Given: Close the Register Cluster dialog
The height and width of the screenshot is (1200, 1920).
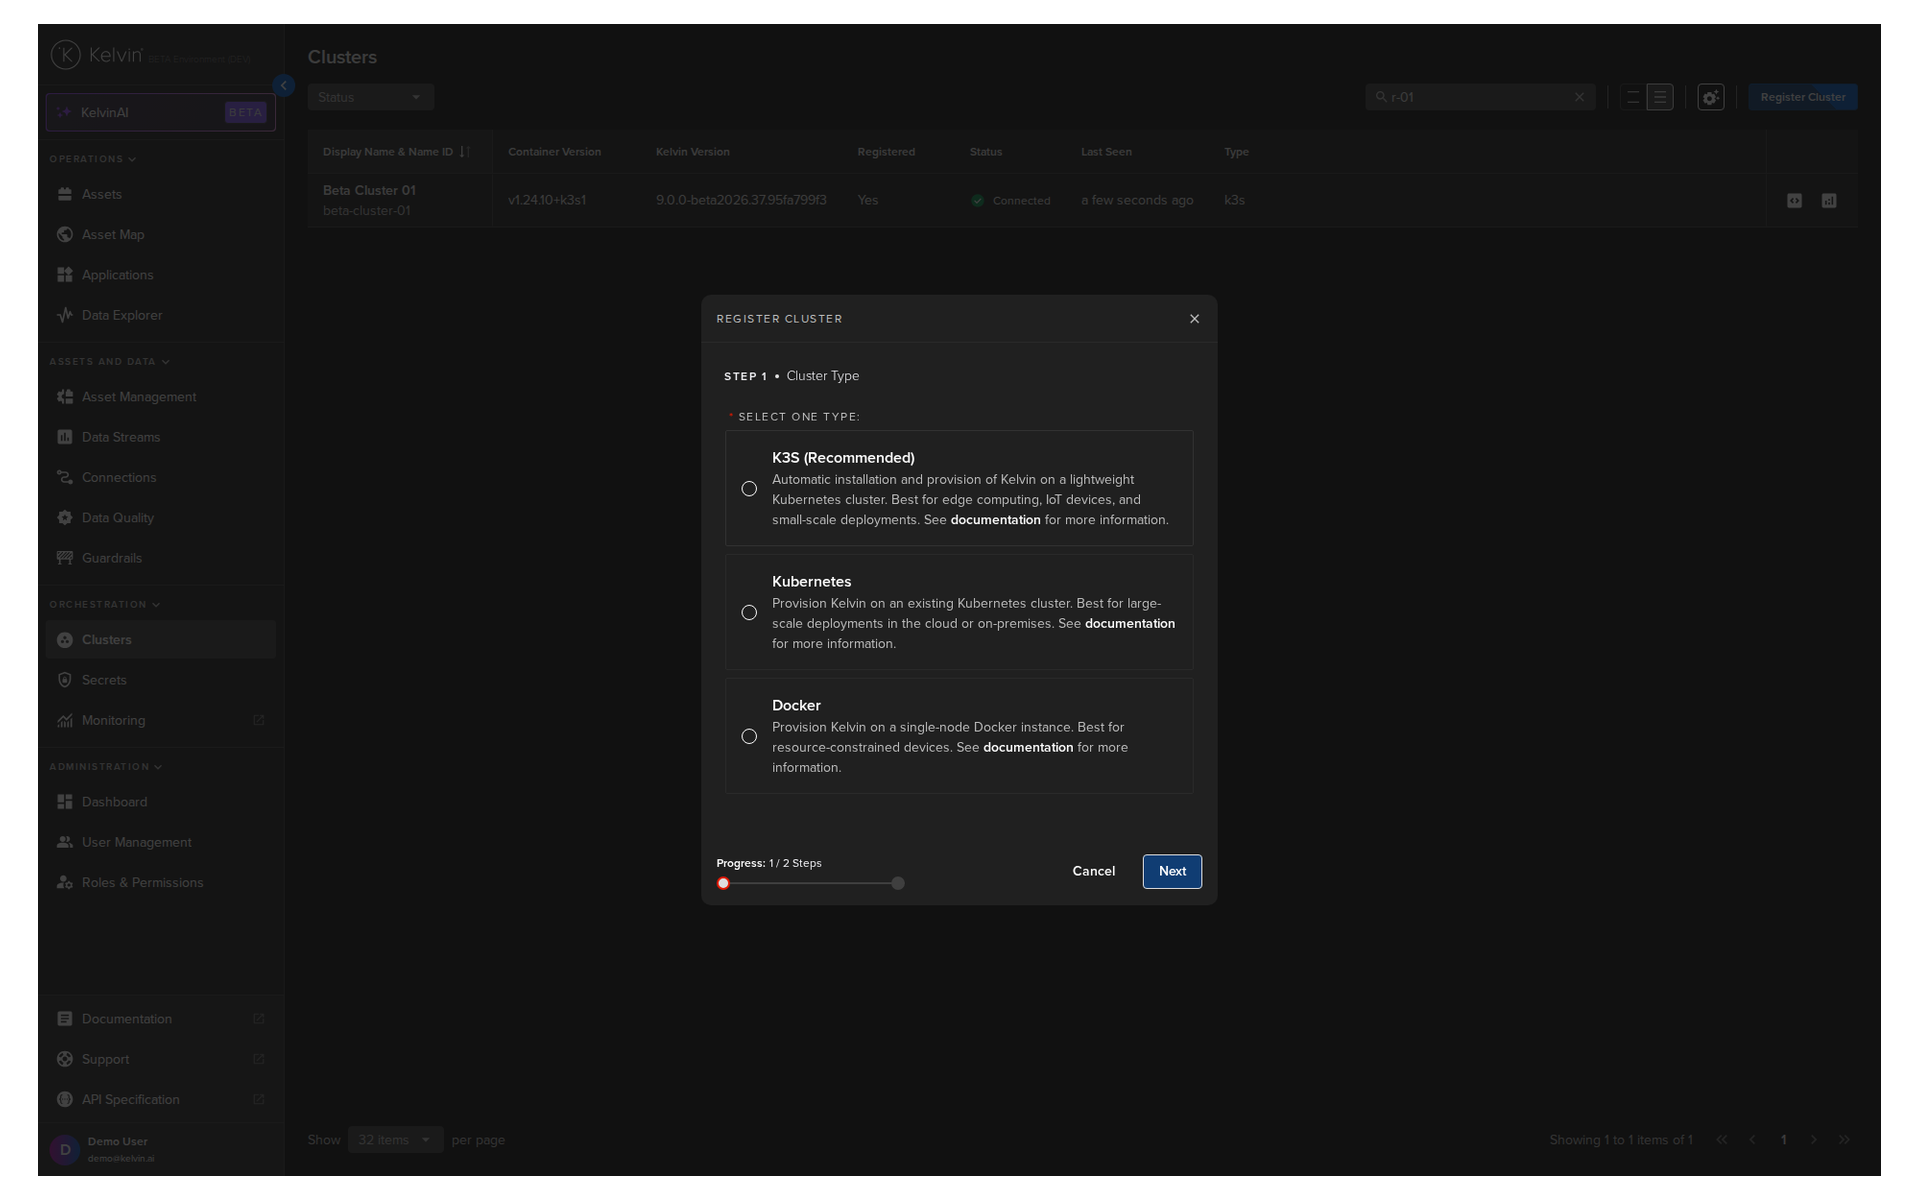Looking at the screenshot, I should click(x=1194, y=319).
